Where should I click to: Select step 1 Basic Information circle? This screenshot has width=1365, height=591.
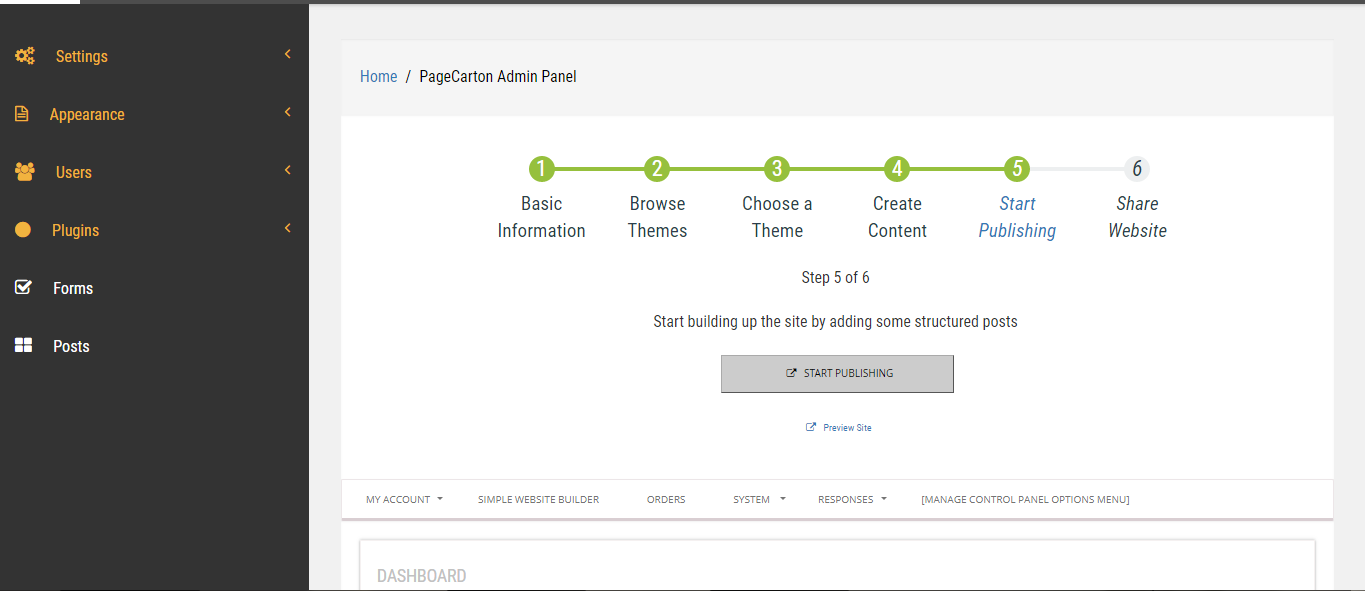[541, 169]
